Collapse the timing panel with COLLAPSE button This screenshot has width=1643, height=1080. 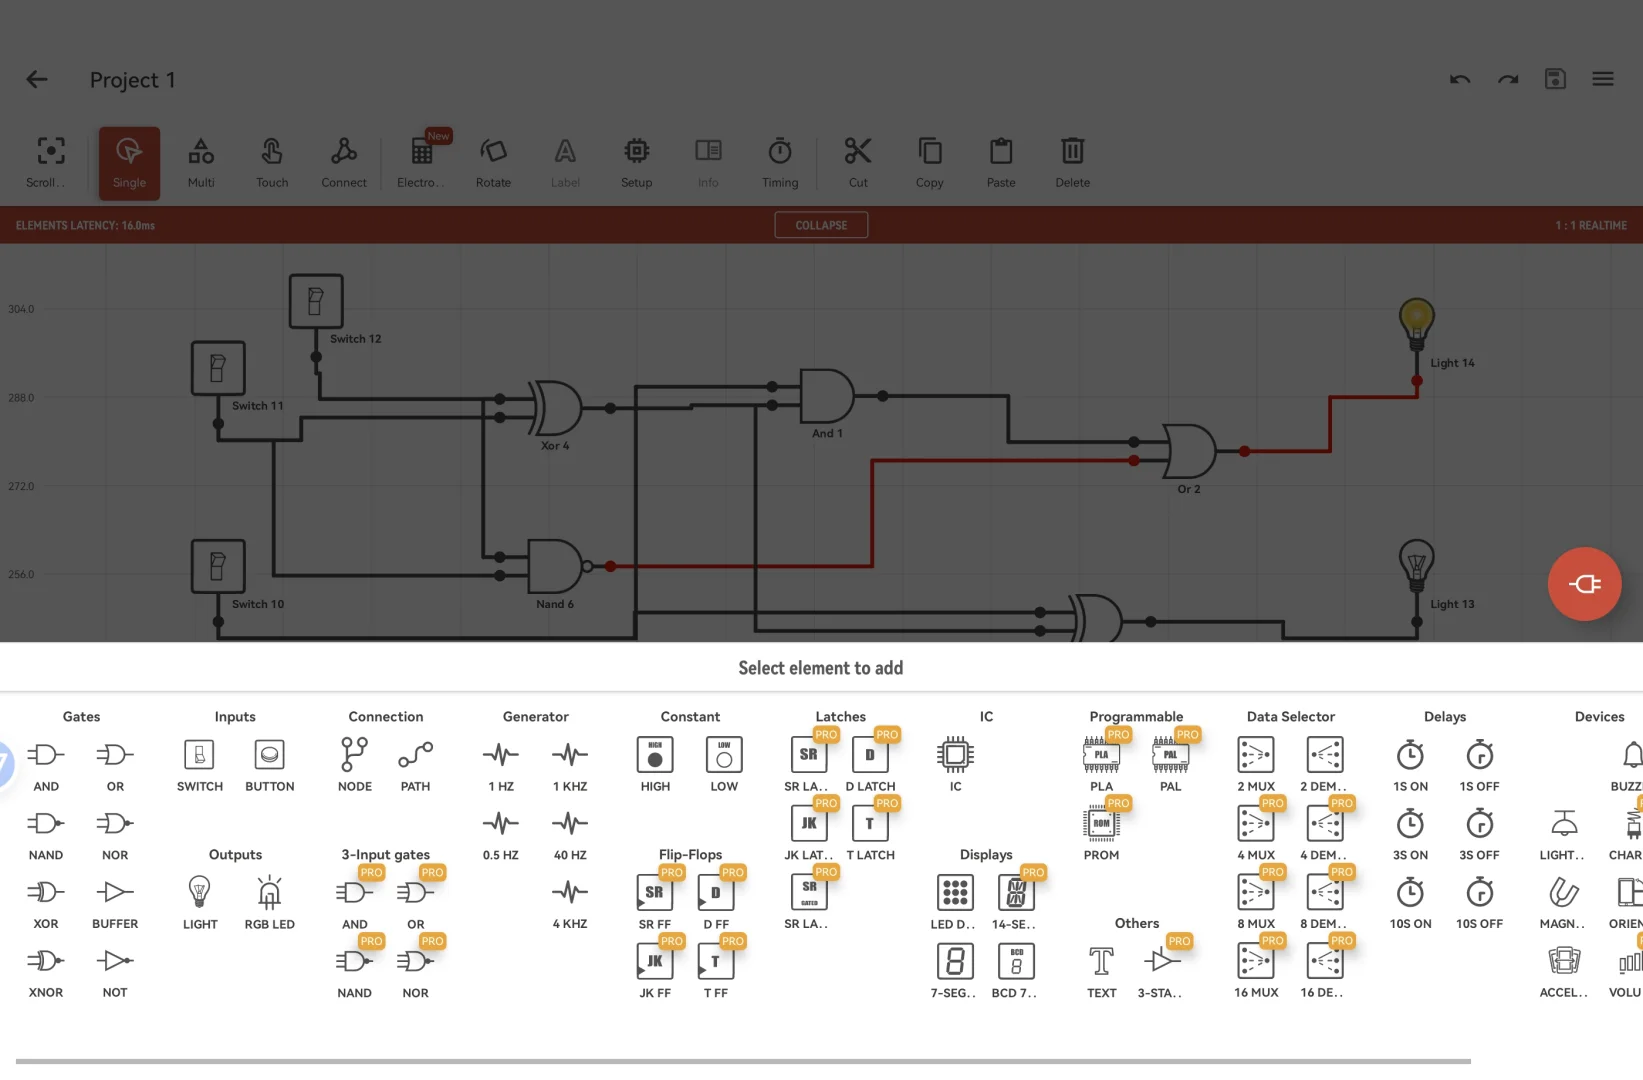(x=821, y=225)
